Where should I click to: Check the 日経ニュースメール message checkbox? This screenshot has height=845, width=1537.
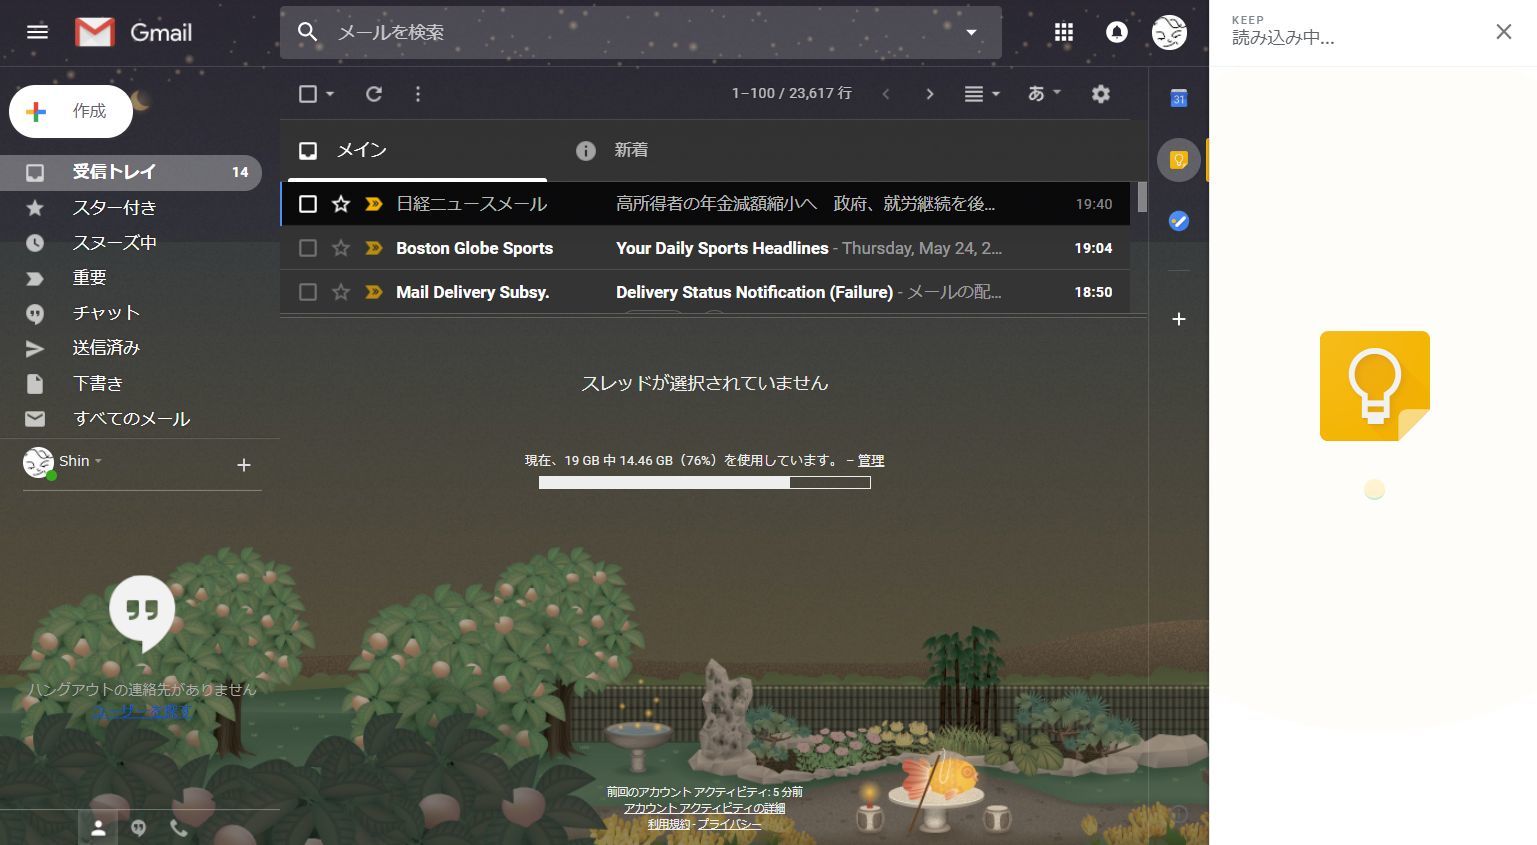tap(308, 204)
